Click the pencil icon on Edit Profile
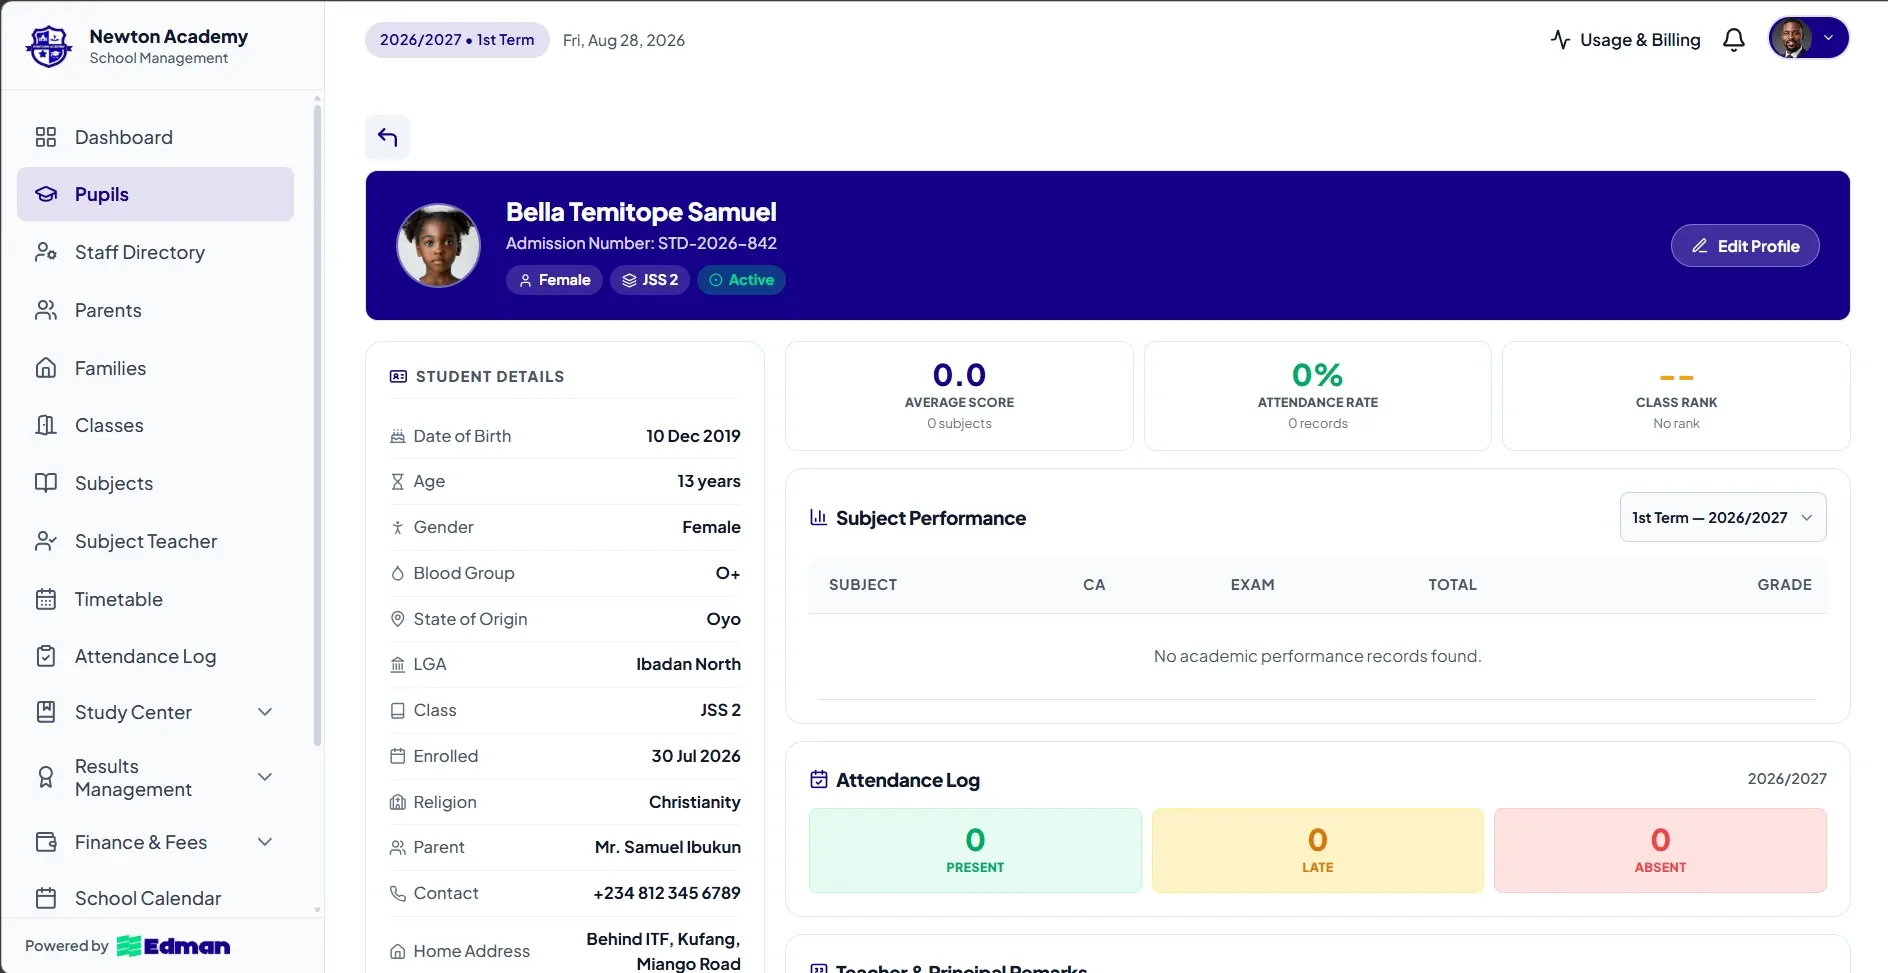The image size is (1888, 973). (1700, 246)
